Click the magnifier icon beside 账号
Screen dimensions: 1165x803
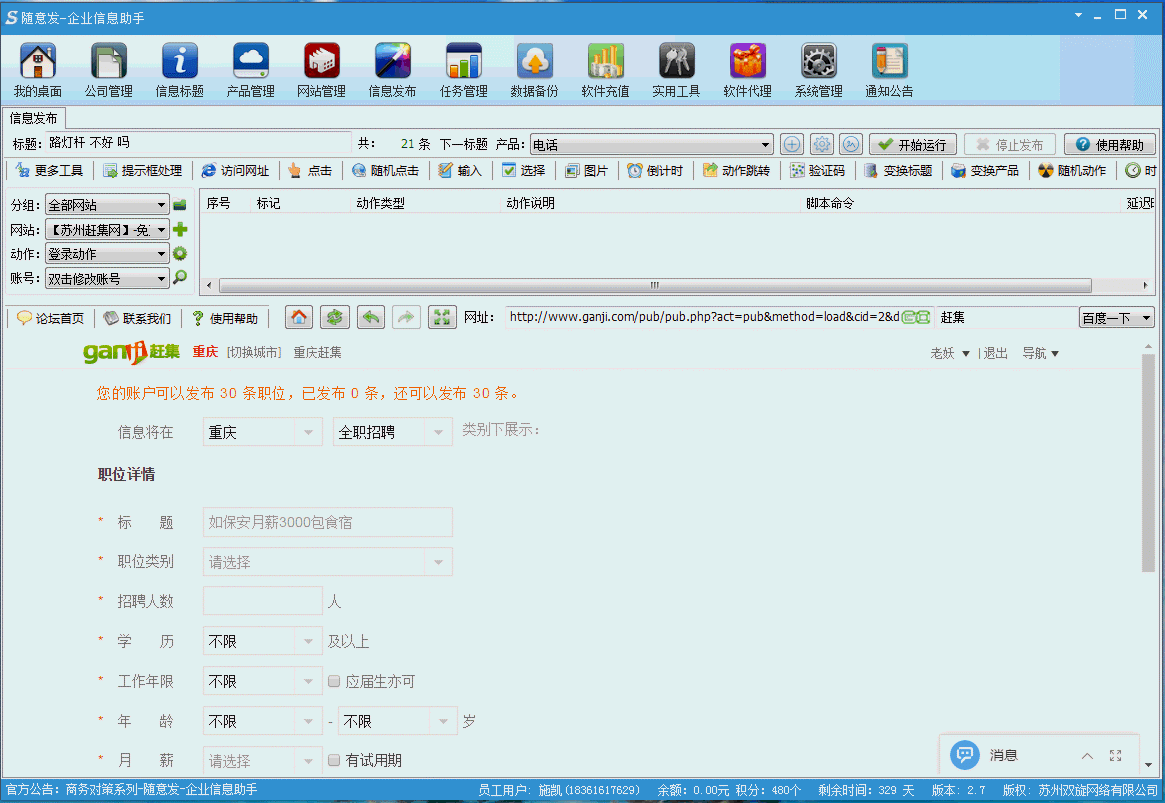[x=180, y=278]
